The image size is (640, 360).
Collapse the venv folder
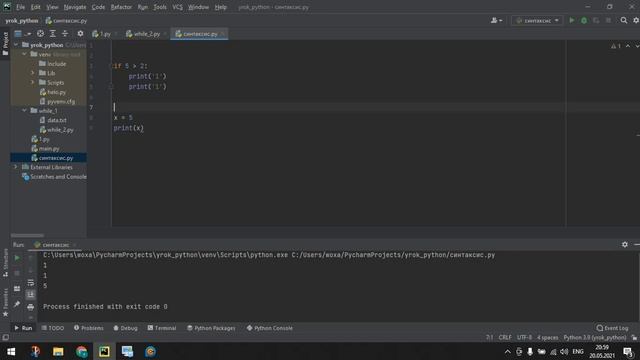tap(24, 54)
